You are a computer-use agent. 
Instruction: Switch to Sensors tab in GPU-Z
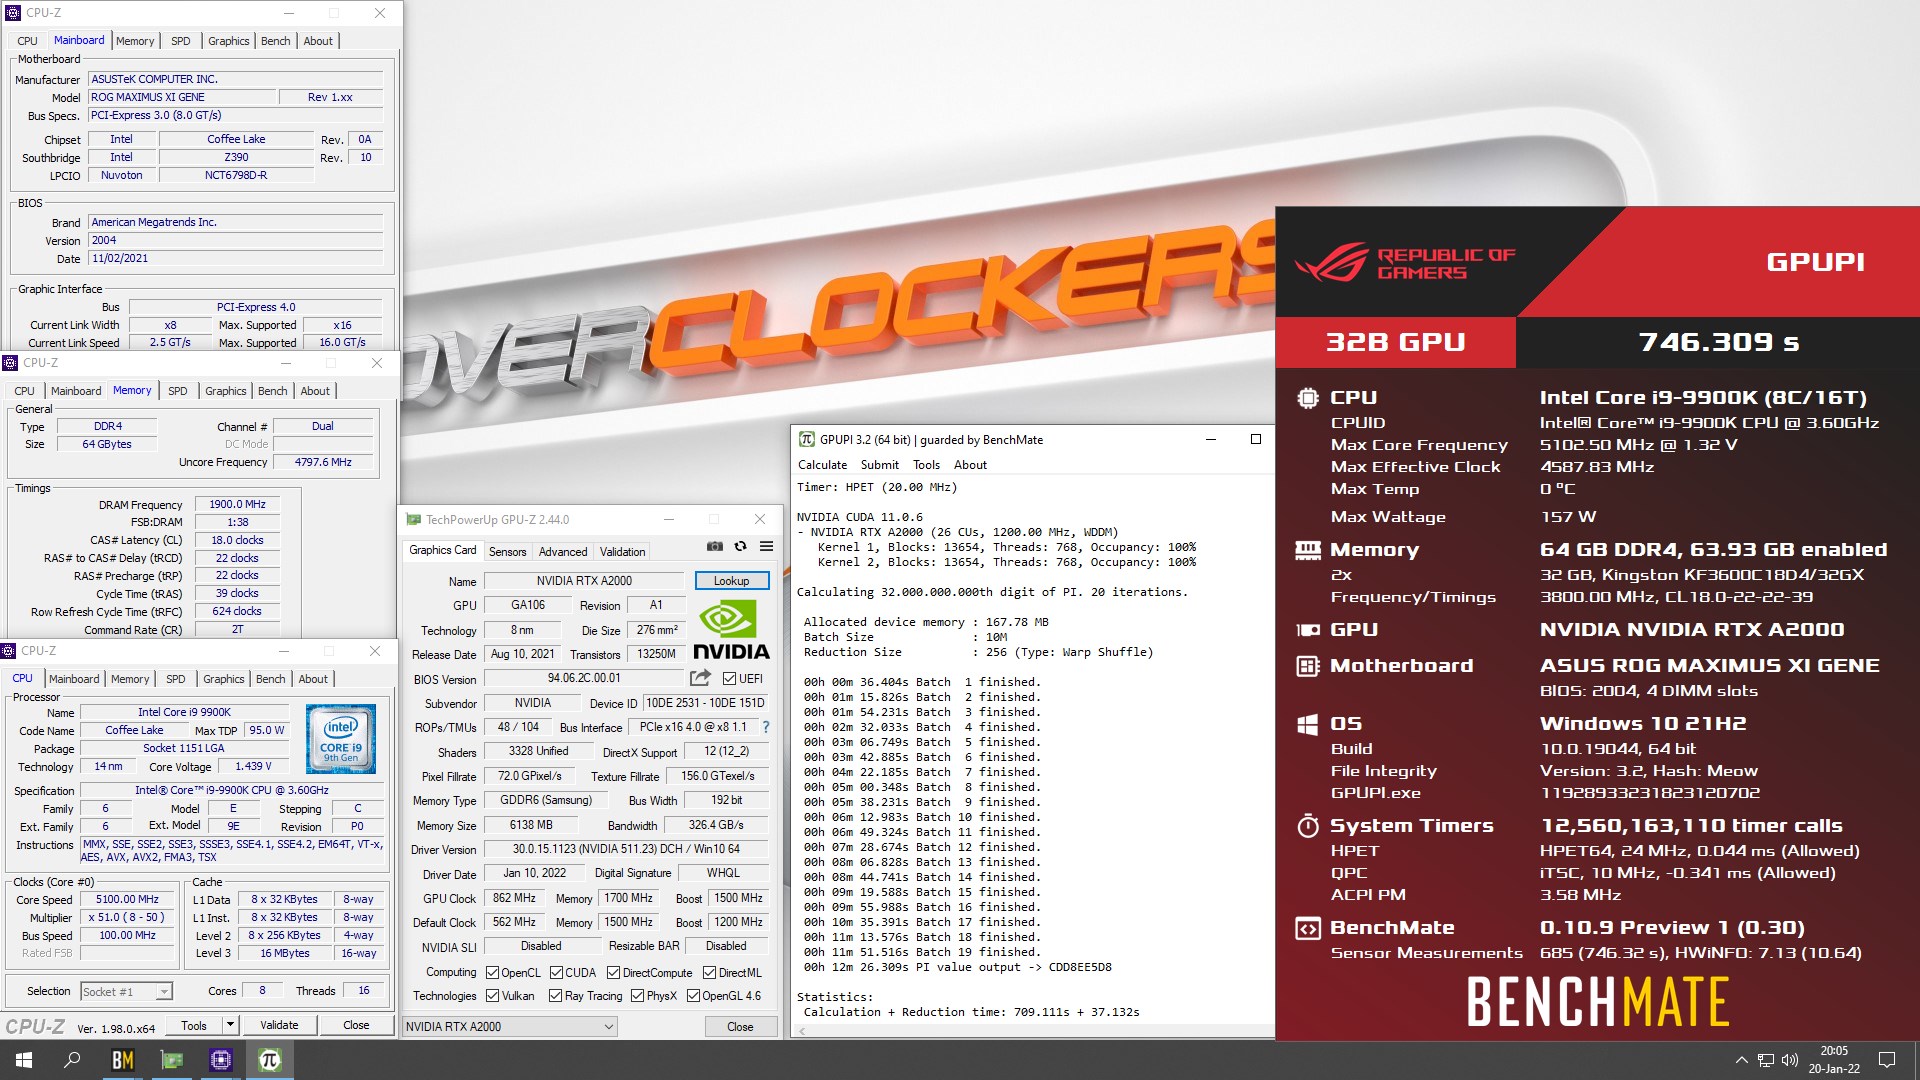coord(507,552)
